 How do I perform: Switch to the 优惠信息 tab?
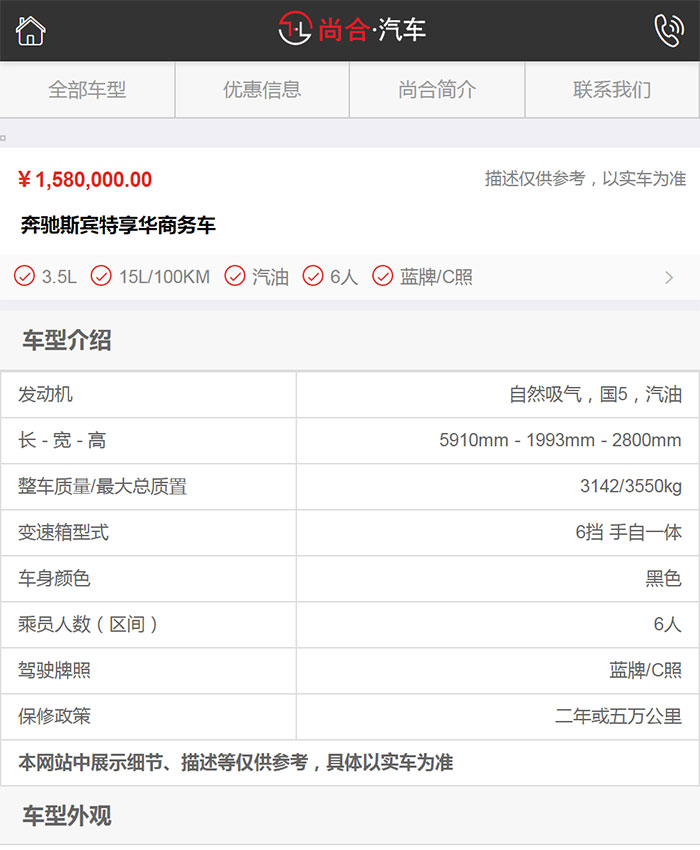[262, 90]
